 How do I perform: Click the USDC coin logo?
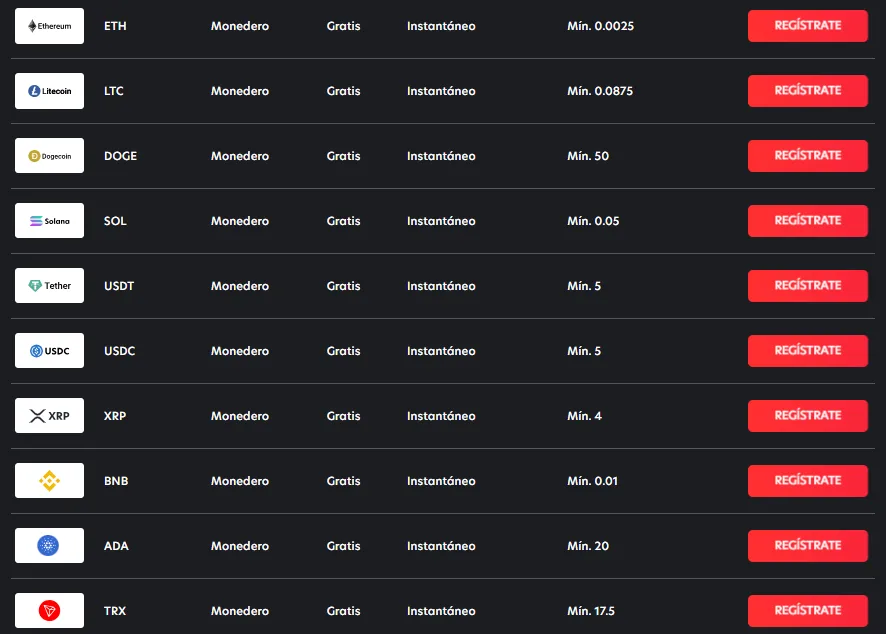pyautogui.click(x=49, y=351)
